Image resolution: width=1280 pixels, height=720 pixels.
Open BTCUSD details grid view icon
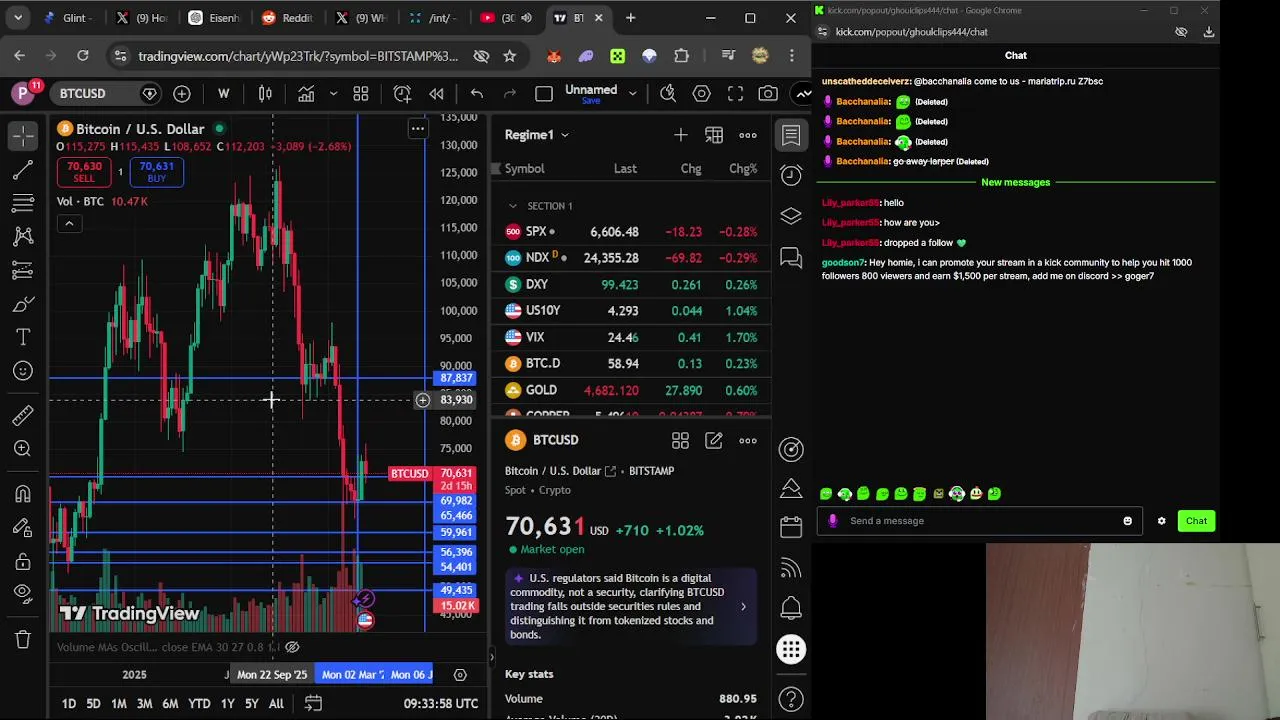click(680, 440)
